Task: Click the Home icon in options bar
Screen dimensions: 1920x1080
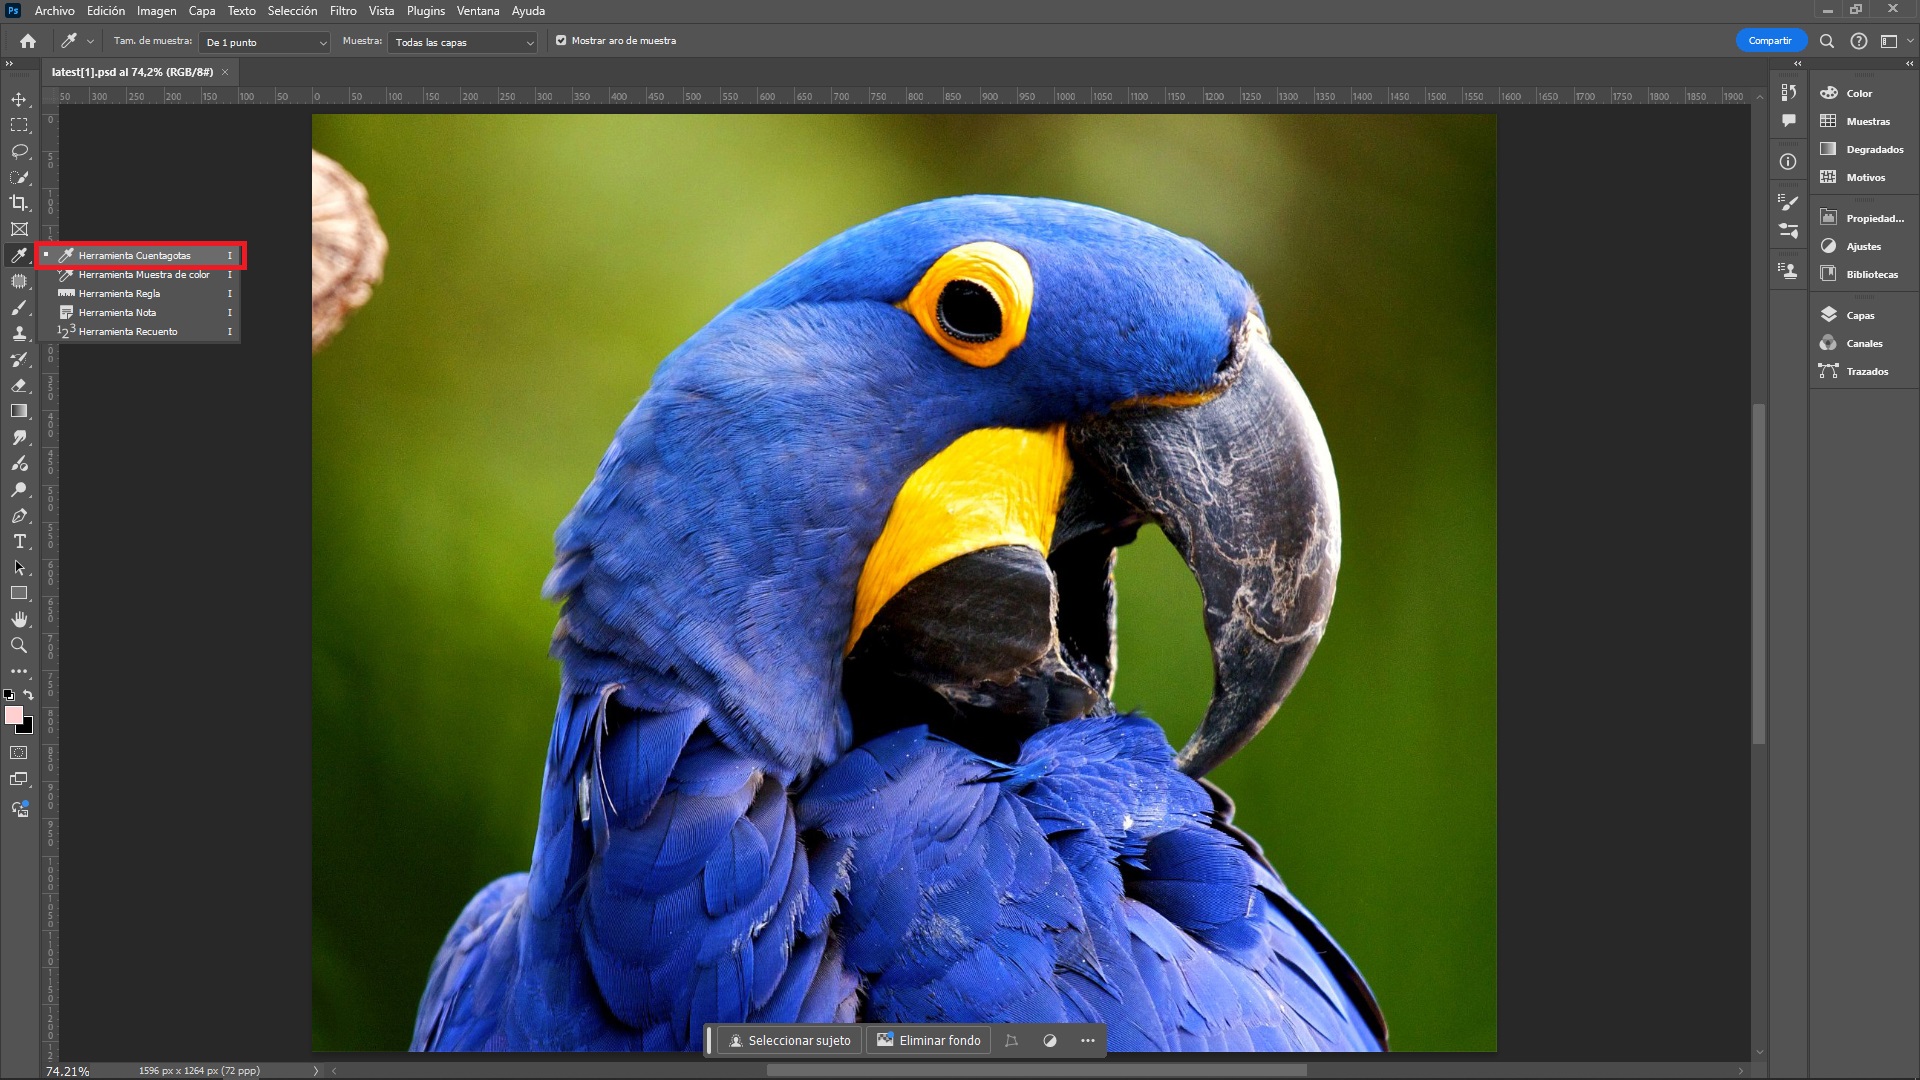Action: (x=28, y=41)
